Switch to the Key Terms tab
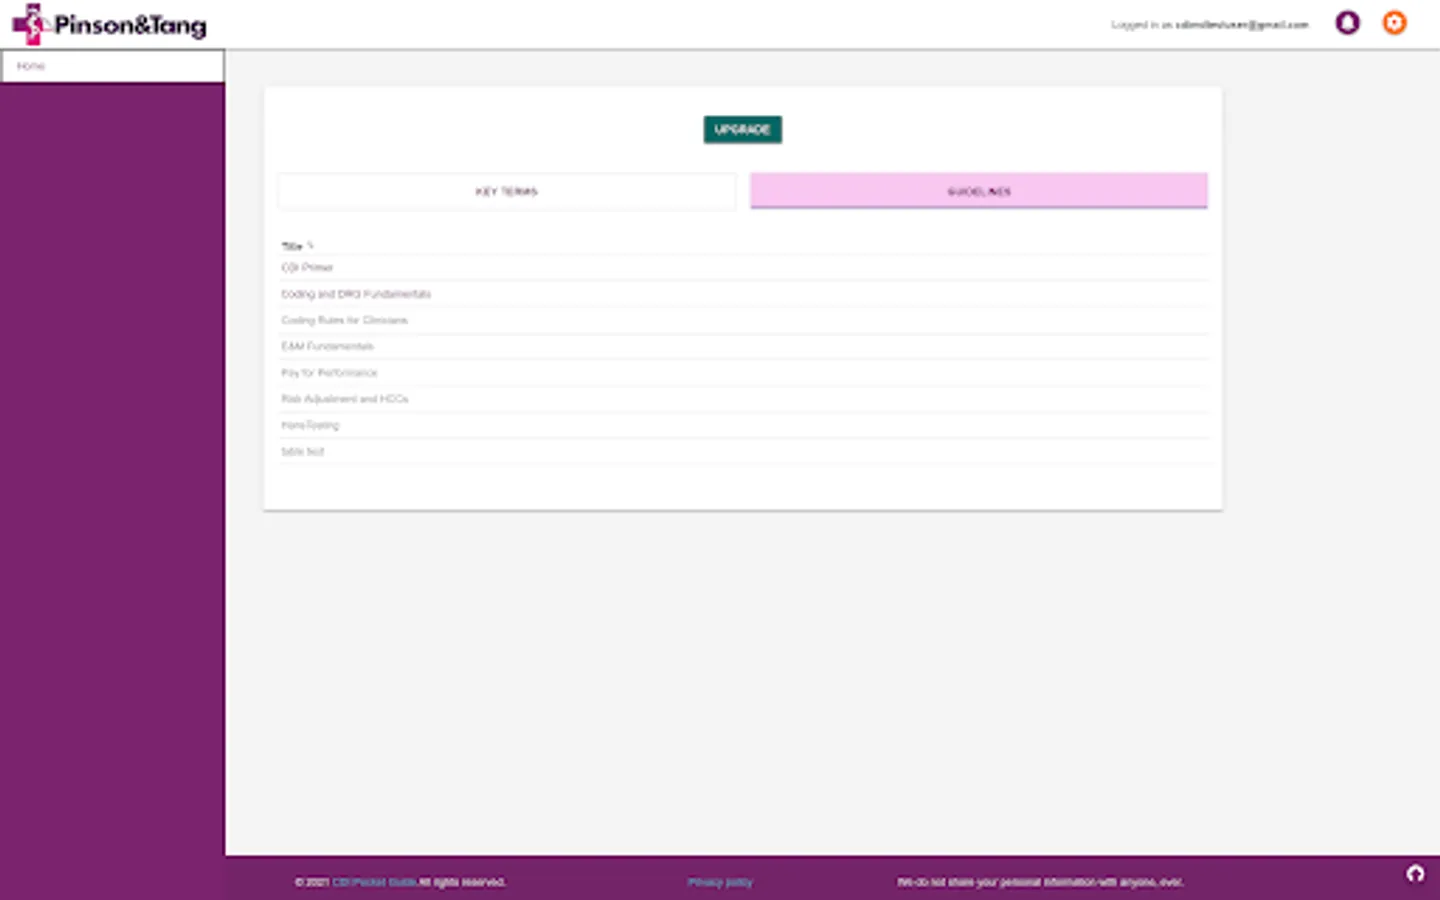Viewport: 1440px width, 900px height. pos(507,191)
